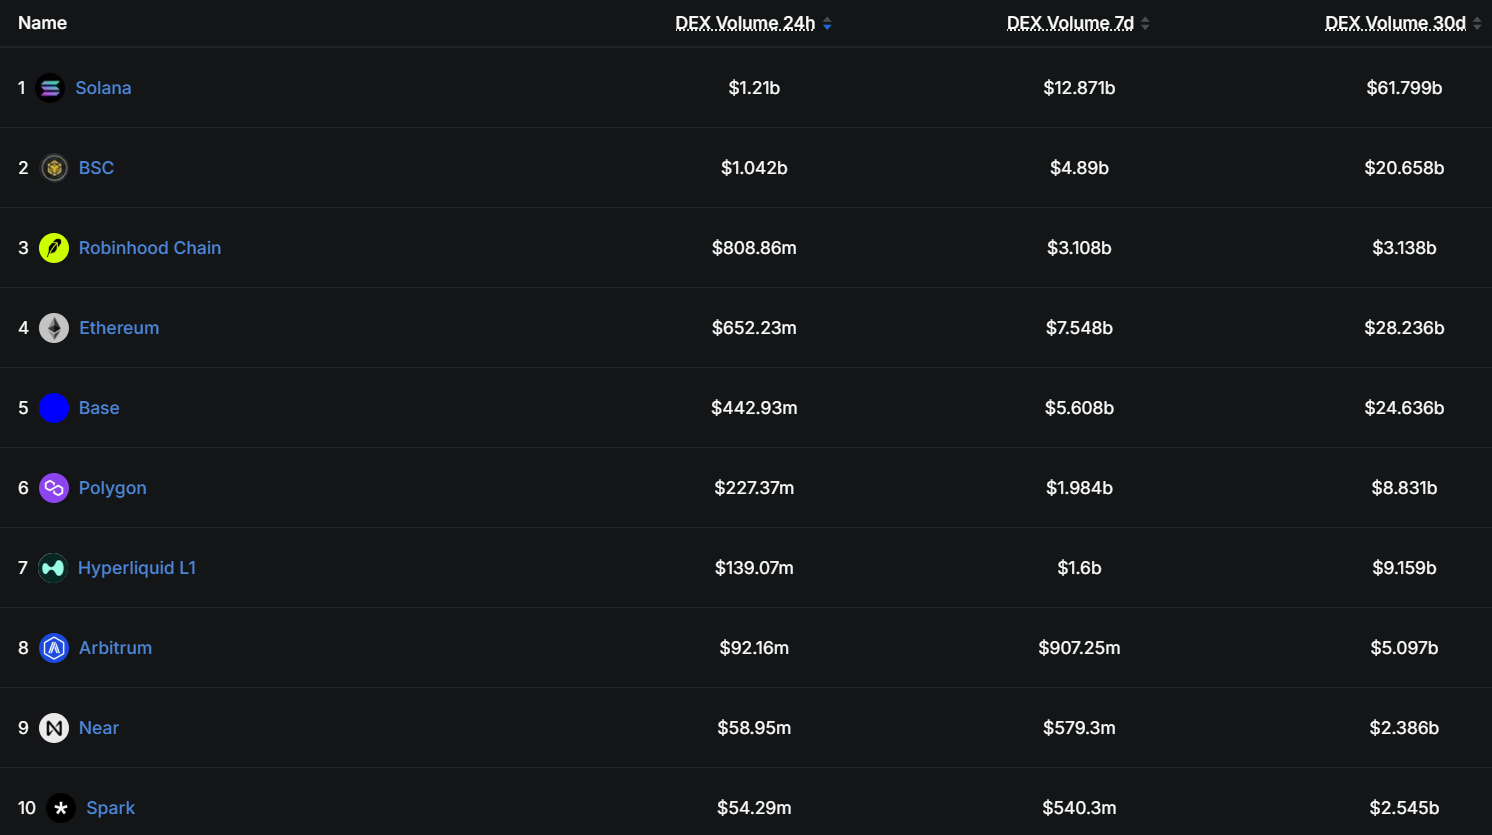Sort by DEX Volume 7d arrow
Image resolution: width=1492 pixels, height=835 pixels.
click(1145, 23)
